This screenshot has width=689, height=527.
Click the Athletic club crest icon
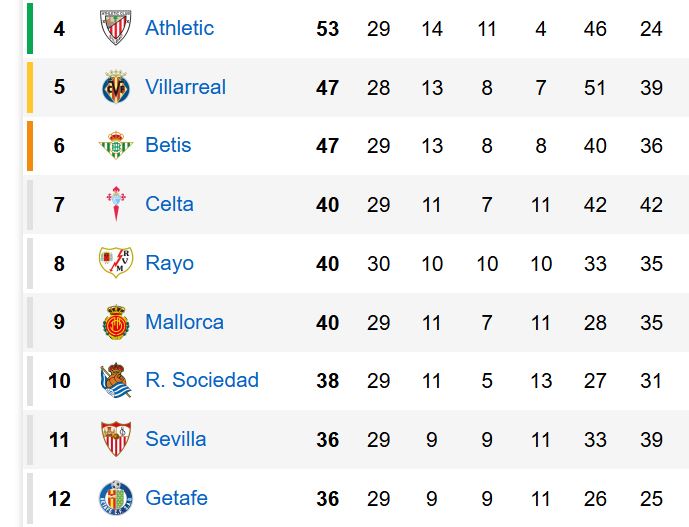tap(116, 28)
